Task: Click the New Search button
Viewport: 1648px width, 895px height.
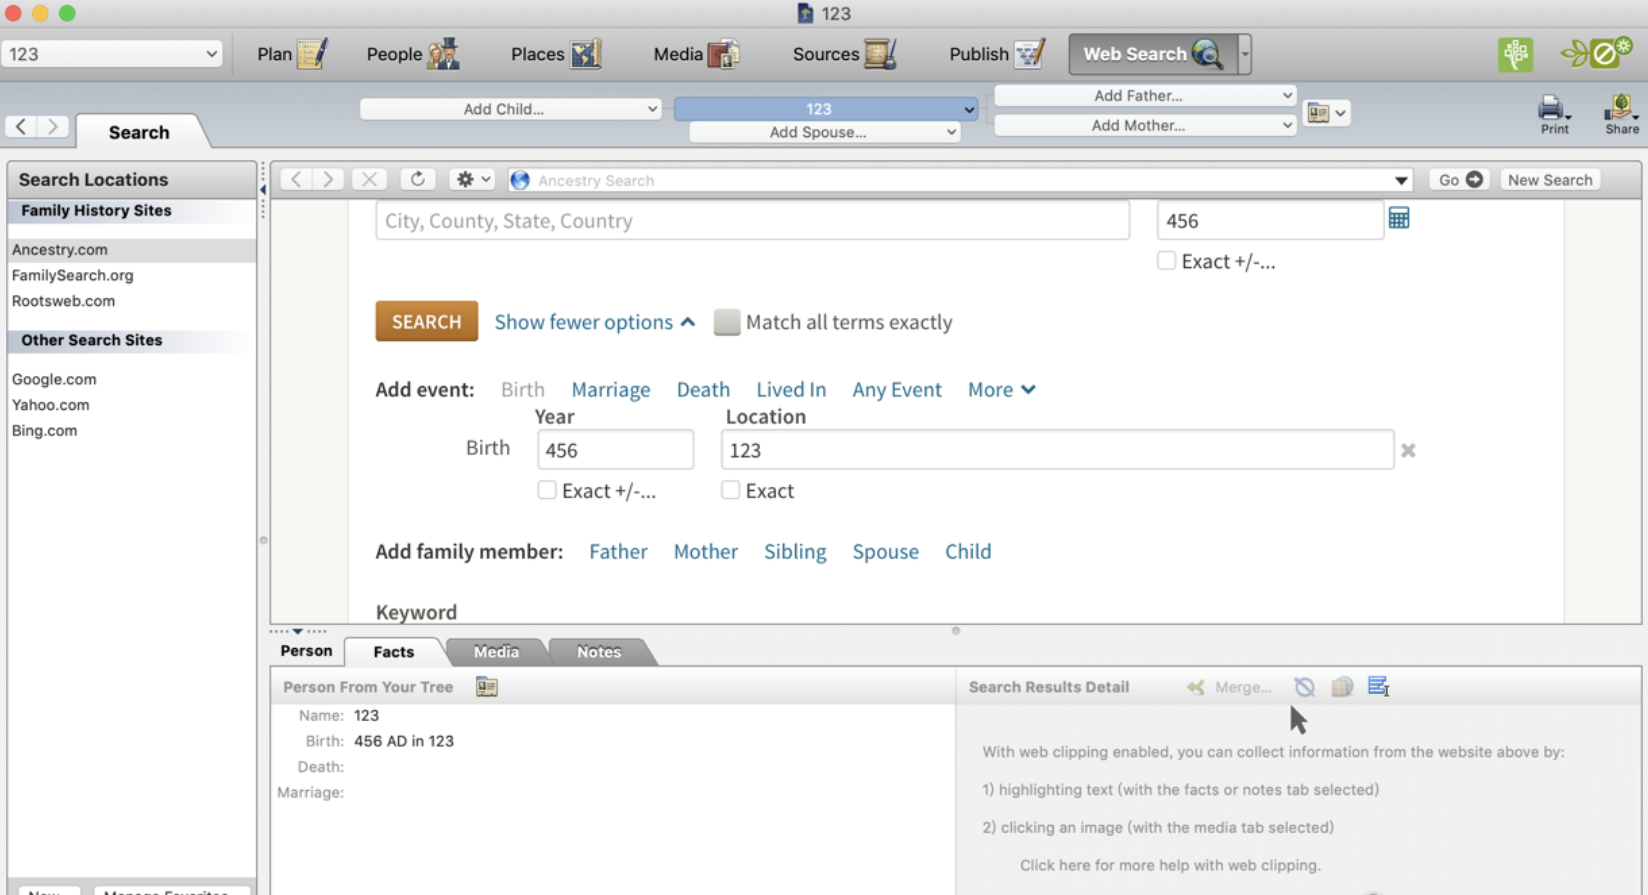Action: (1550, 180)
